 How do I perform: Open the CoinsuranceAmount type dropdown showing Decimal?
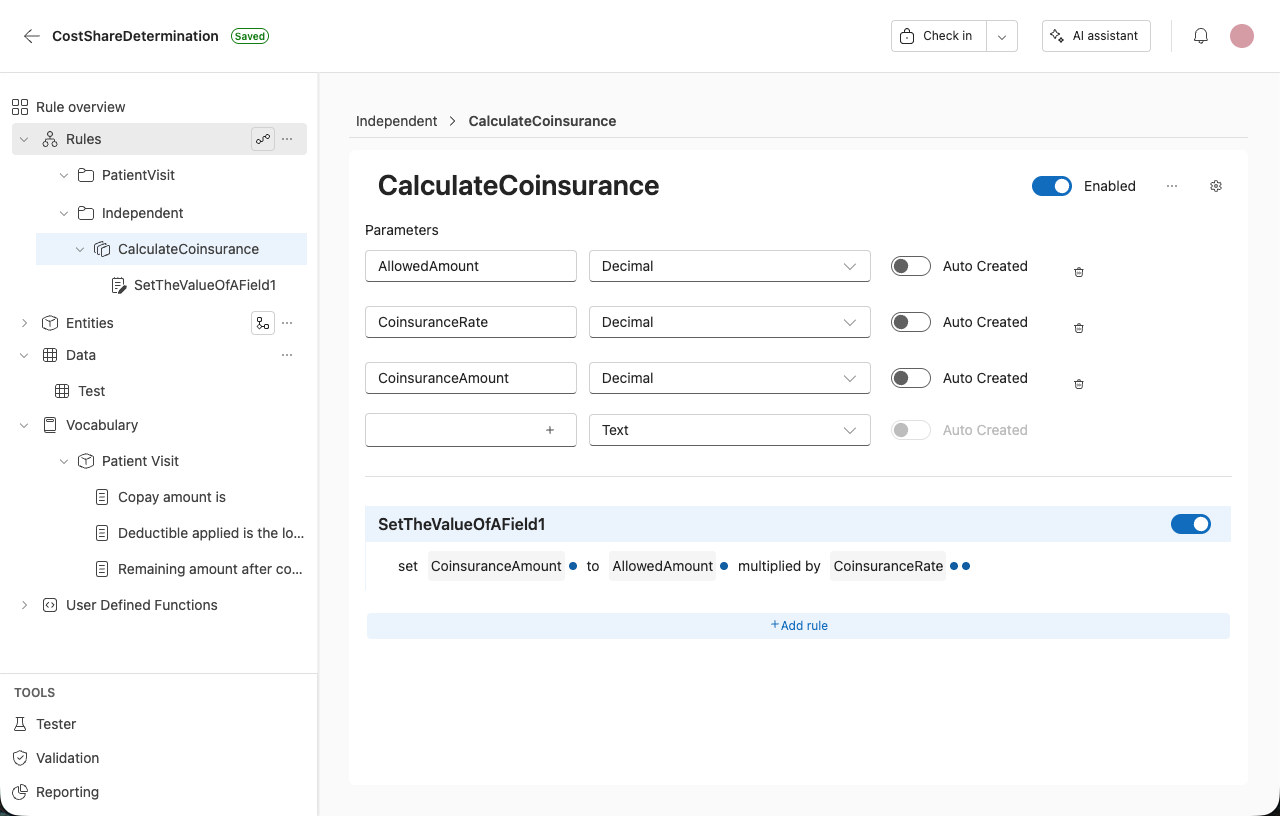(x=729, y=378)
